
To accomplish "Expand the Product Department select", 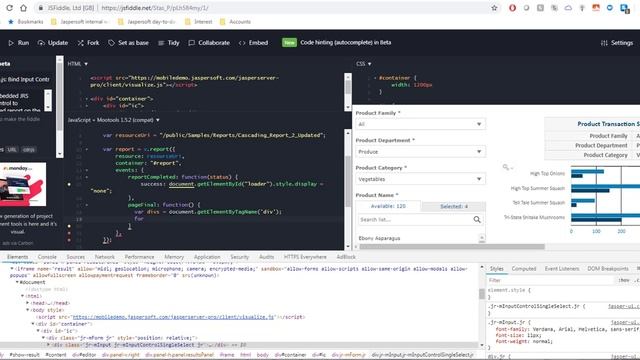I will 420,151.
